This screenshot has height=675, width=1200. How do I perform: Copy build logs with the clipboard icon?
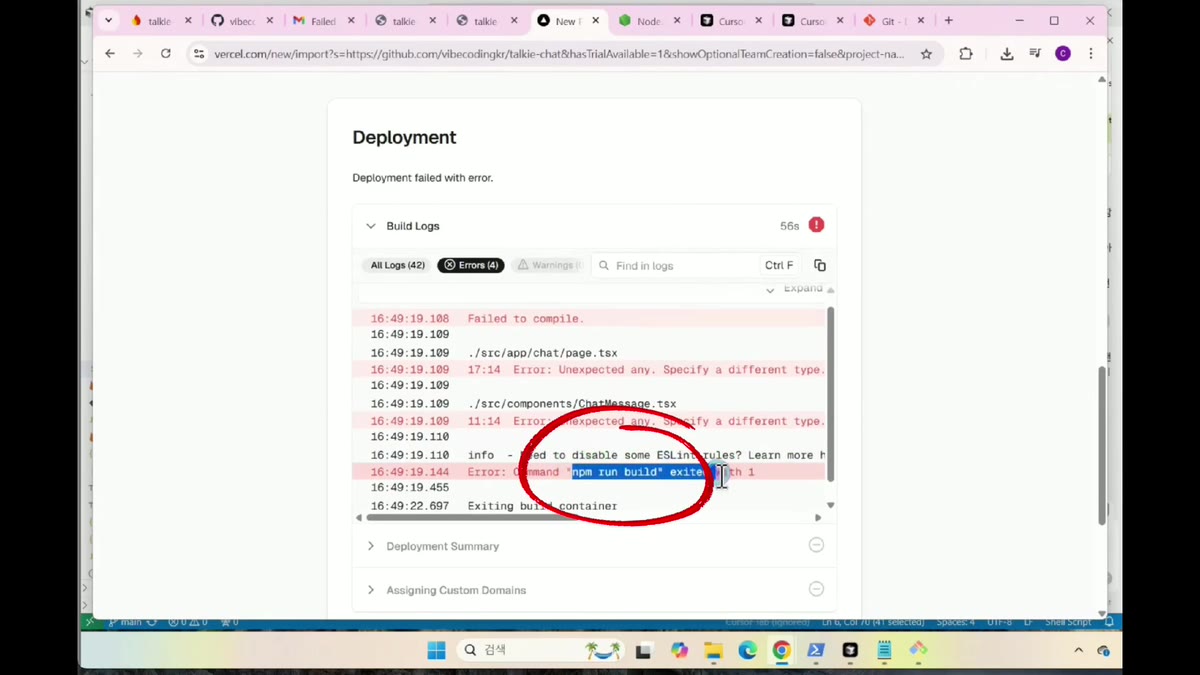click(x=820, y=266)
